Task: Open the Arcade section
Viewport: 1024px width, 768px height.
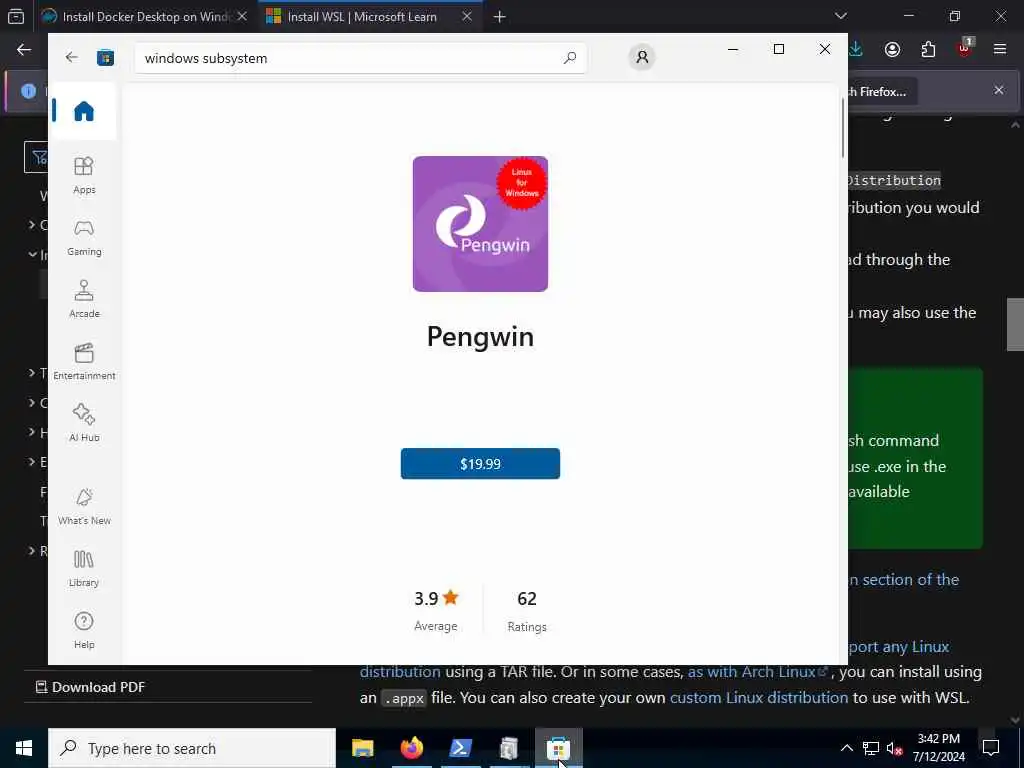Action: pyautogui.click(x=84, y=299)
